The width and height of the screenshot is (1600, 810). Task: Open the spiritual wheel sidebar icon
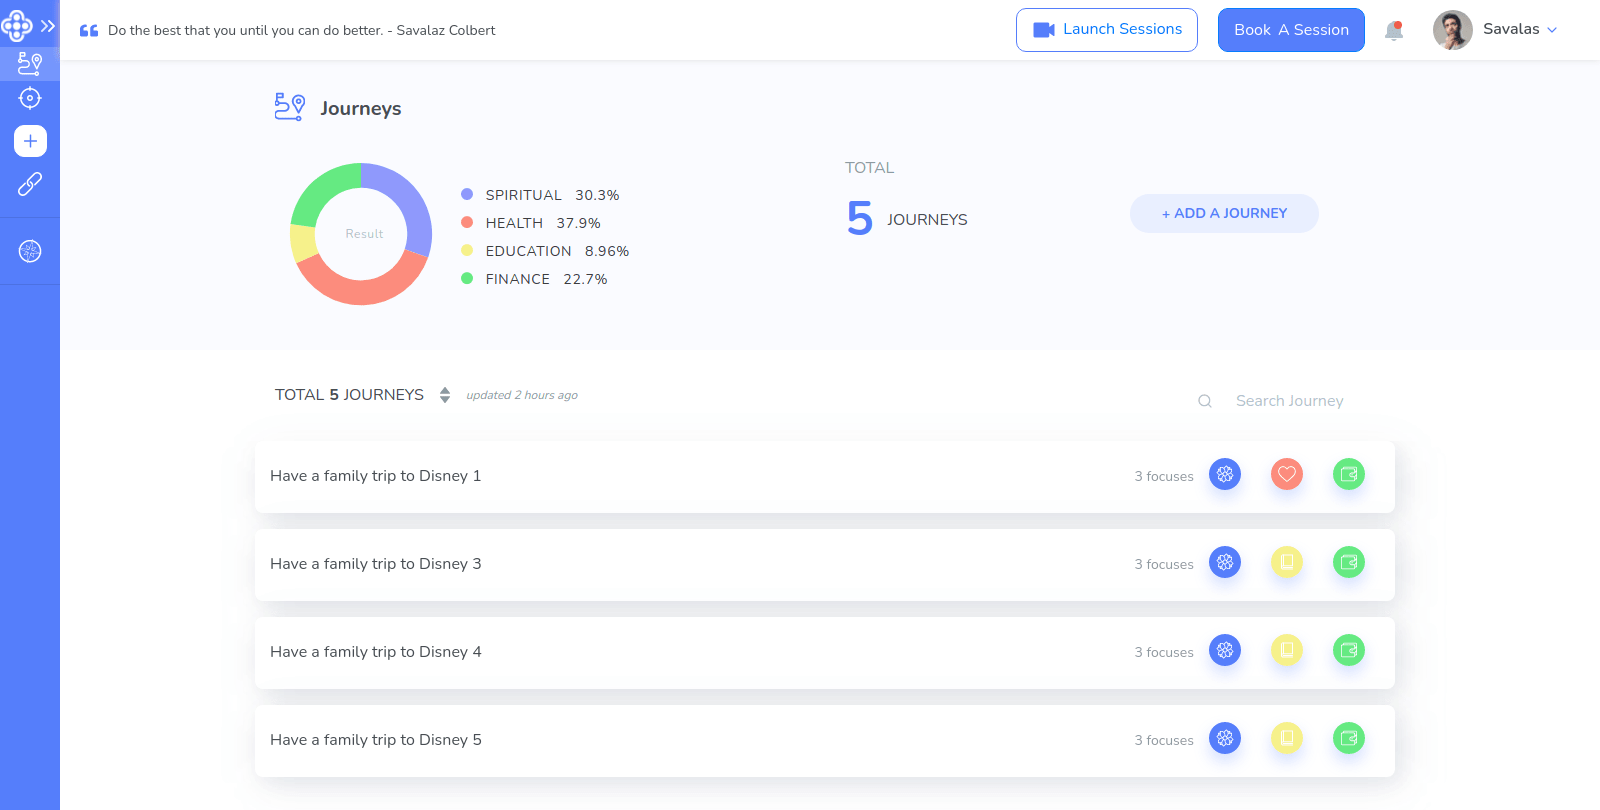point(30,251)
